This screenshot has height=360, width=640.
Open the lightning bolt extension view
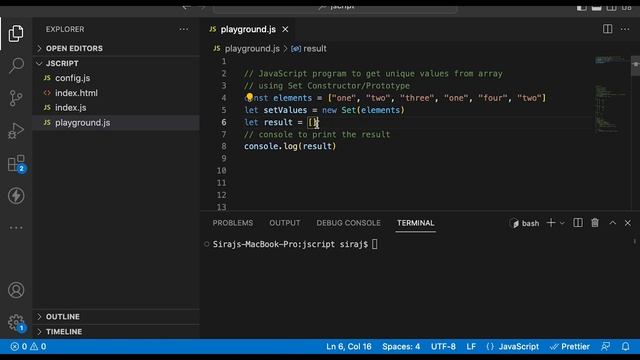pos(16,196)
